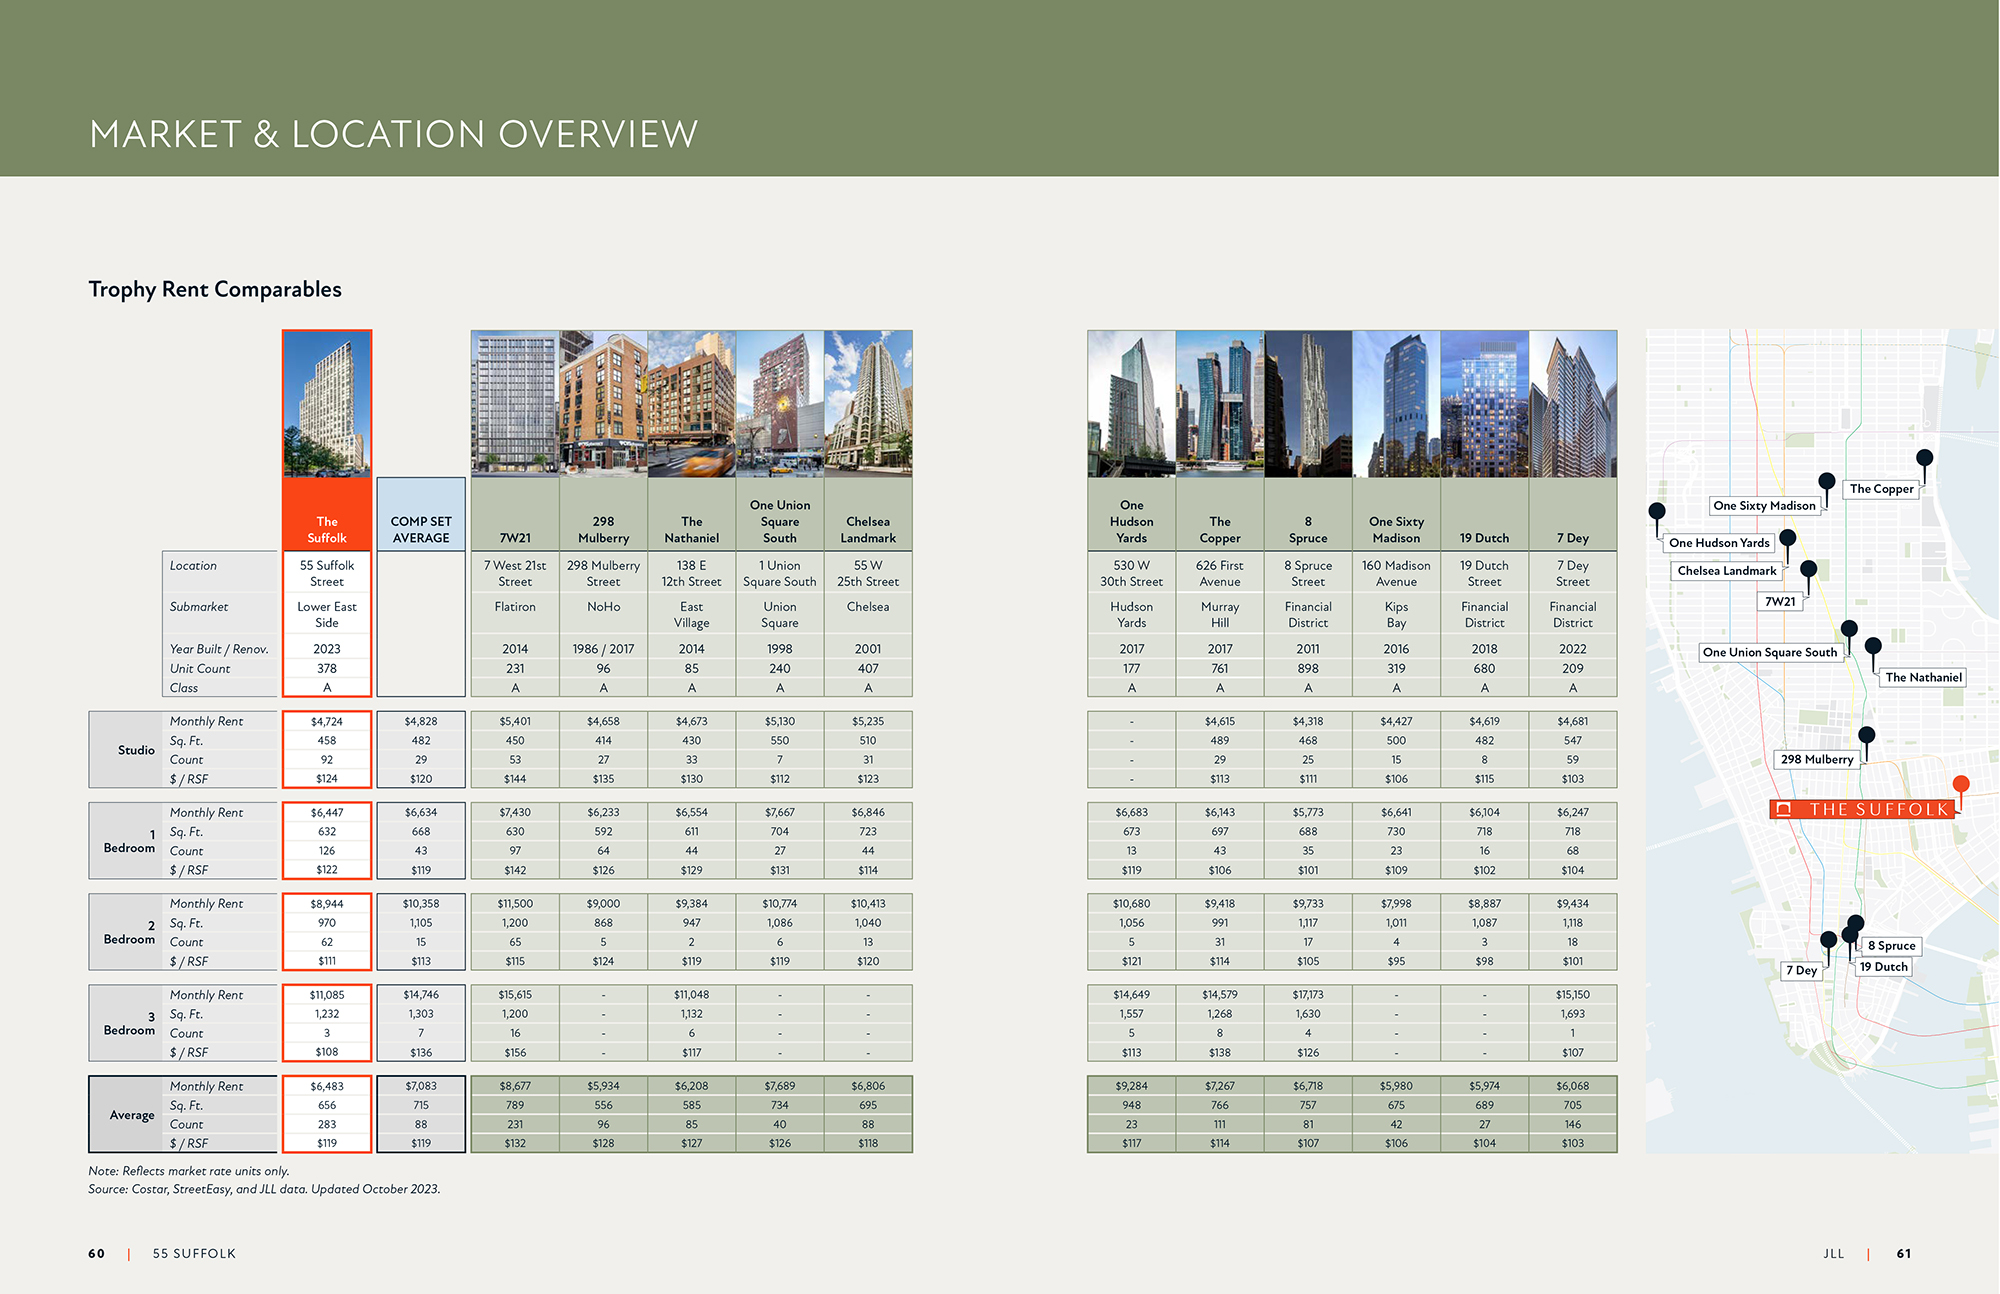
Task: Click the One Union Square South map pin
Action: [1848, 627]
